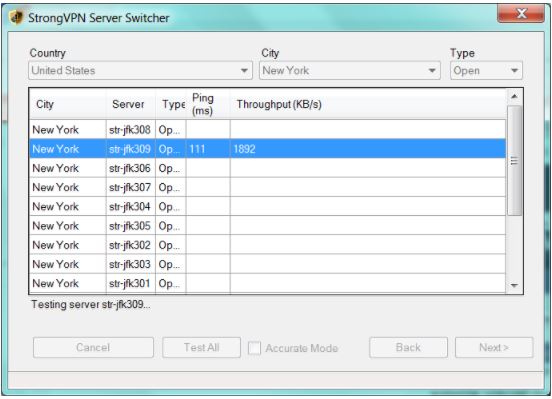
Task: Click the scroll down arrow of server list
Action: pyautogui.click(x=514, y=285)
